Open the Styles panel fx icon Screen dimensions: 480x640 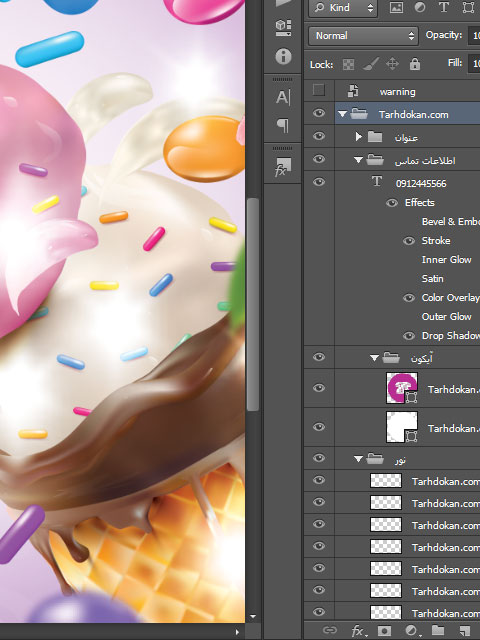tap(282, 167)
